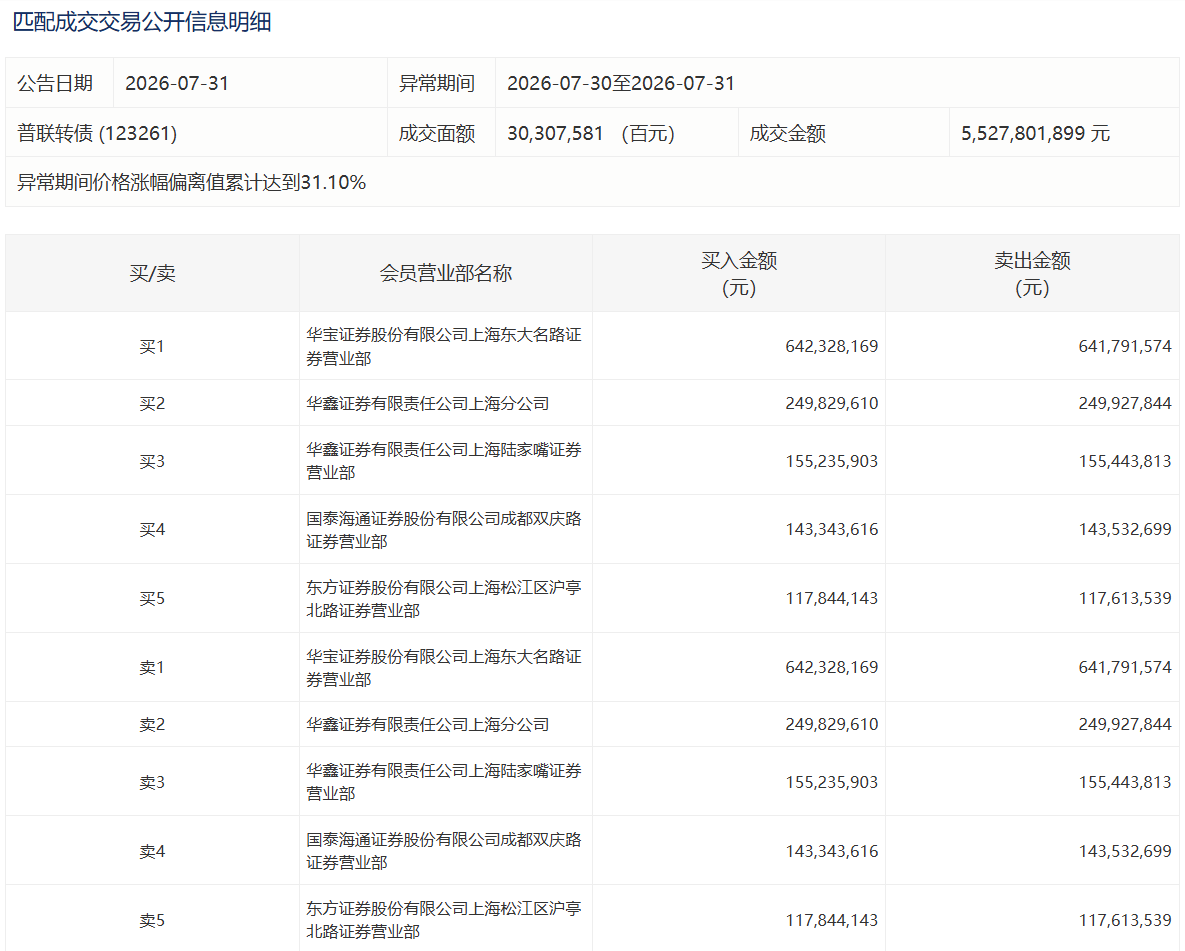Select the 买4 row label
Screen dimensions: 1185x951
click(x=152, y=529)
